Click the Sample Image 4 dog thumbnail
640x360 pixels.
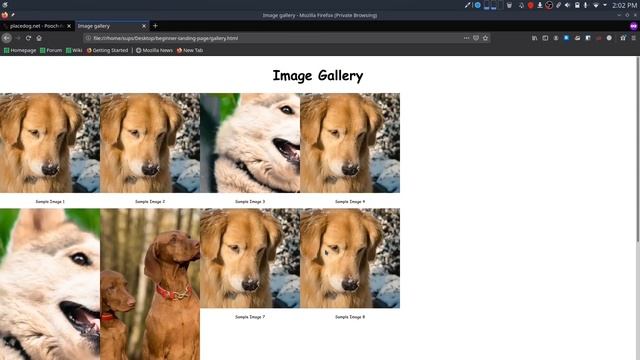click(350, 143)
